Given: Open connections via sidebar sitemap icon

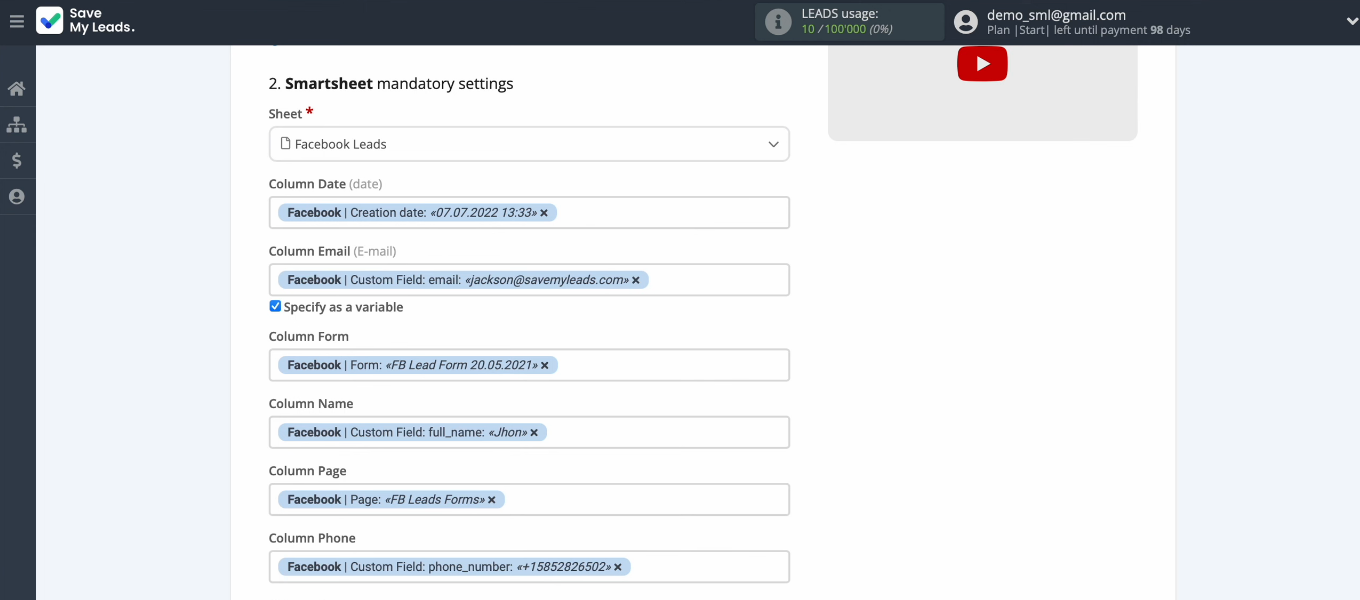Looking at the screenshot, I should pos(16,125).
